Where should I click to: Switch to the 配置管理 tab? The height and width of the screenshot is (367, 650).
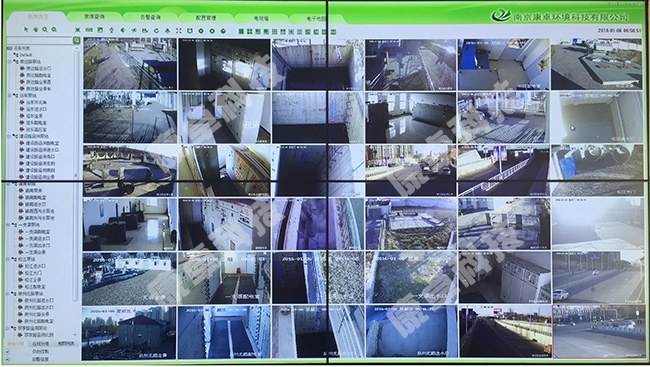[206, 18]
